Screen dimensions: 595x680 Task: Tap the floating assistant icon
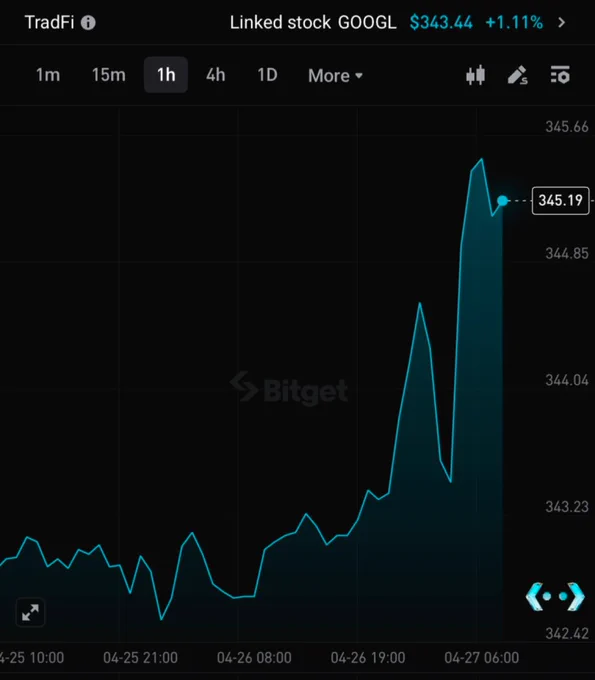point(555,597)
